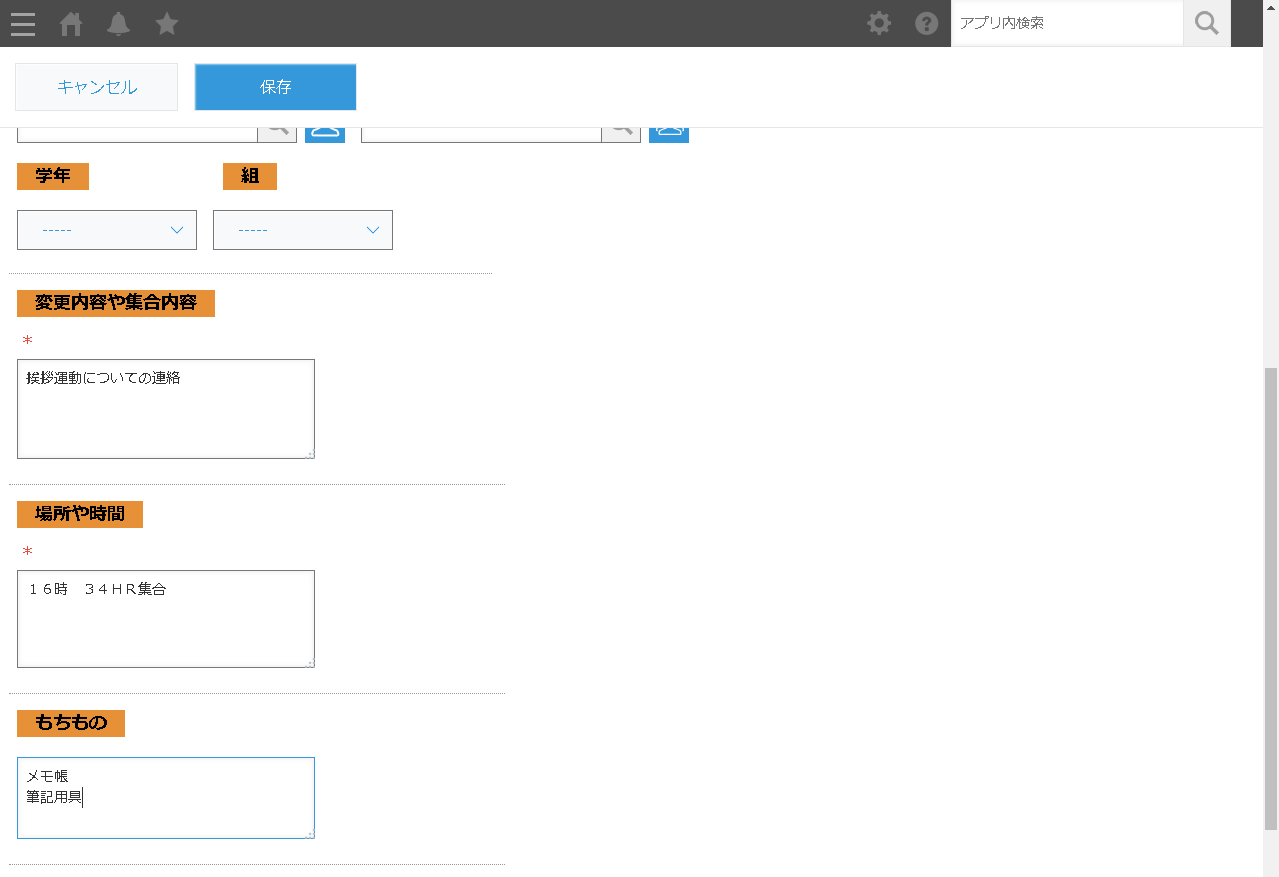Open the help question mark
Image resolution: width=1279 pixels, height=877 pixels.
[927, 23]
